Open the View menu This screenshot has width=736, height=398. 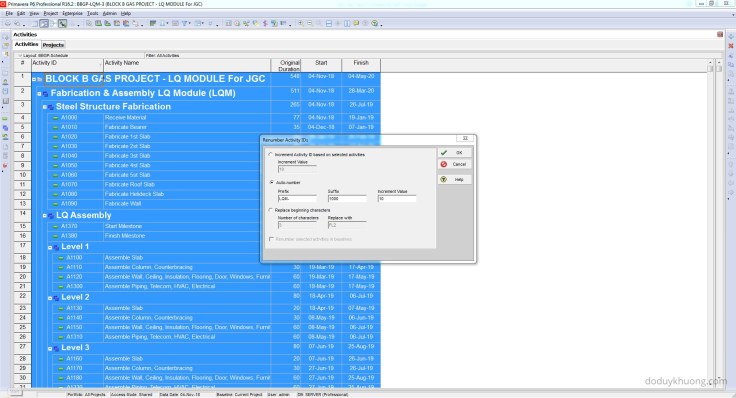tap(34, 14)
